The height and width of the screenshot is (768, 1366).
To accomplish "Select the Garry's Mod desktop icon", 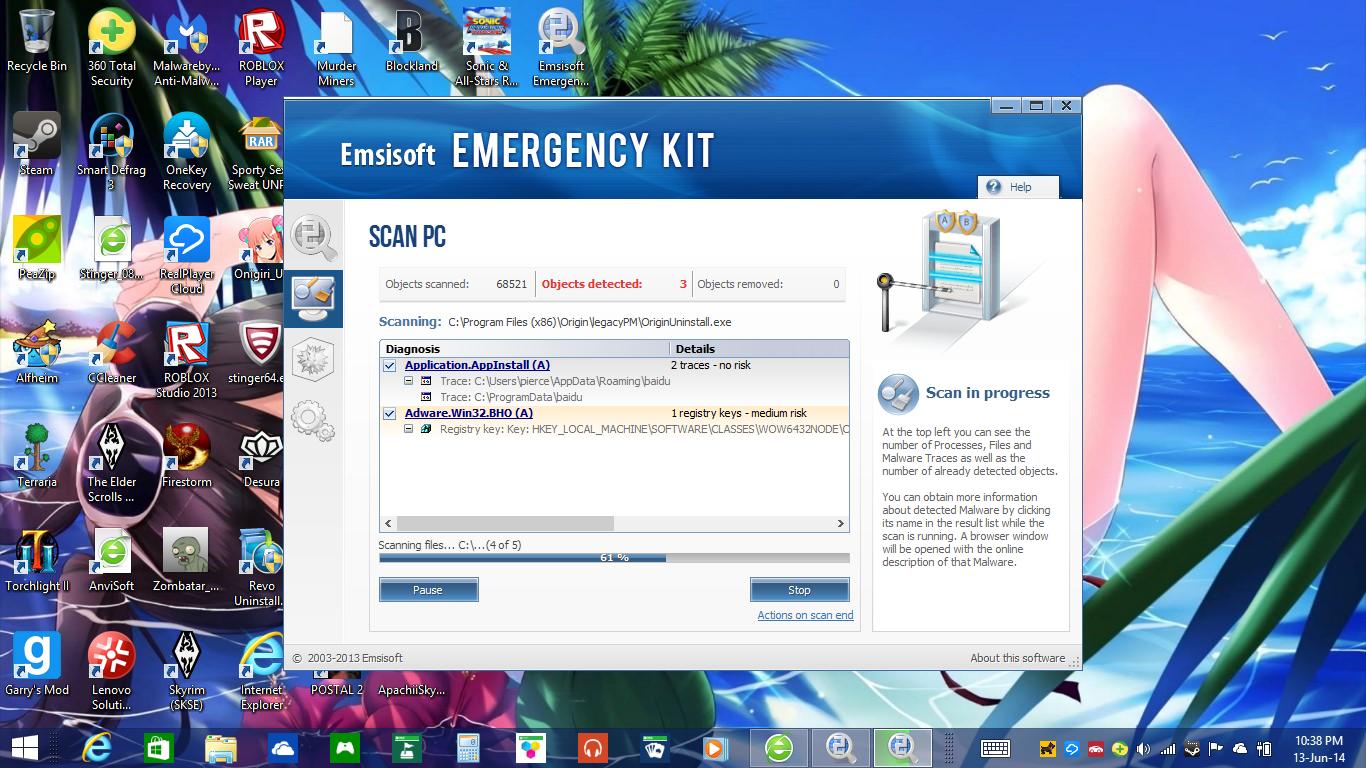I will coord(37,665).
